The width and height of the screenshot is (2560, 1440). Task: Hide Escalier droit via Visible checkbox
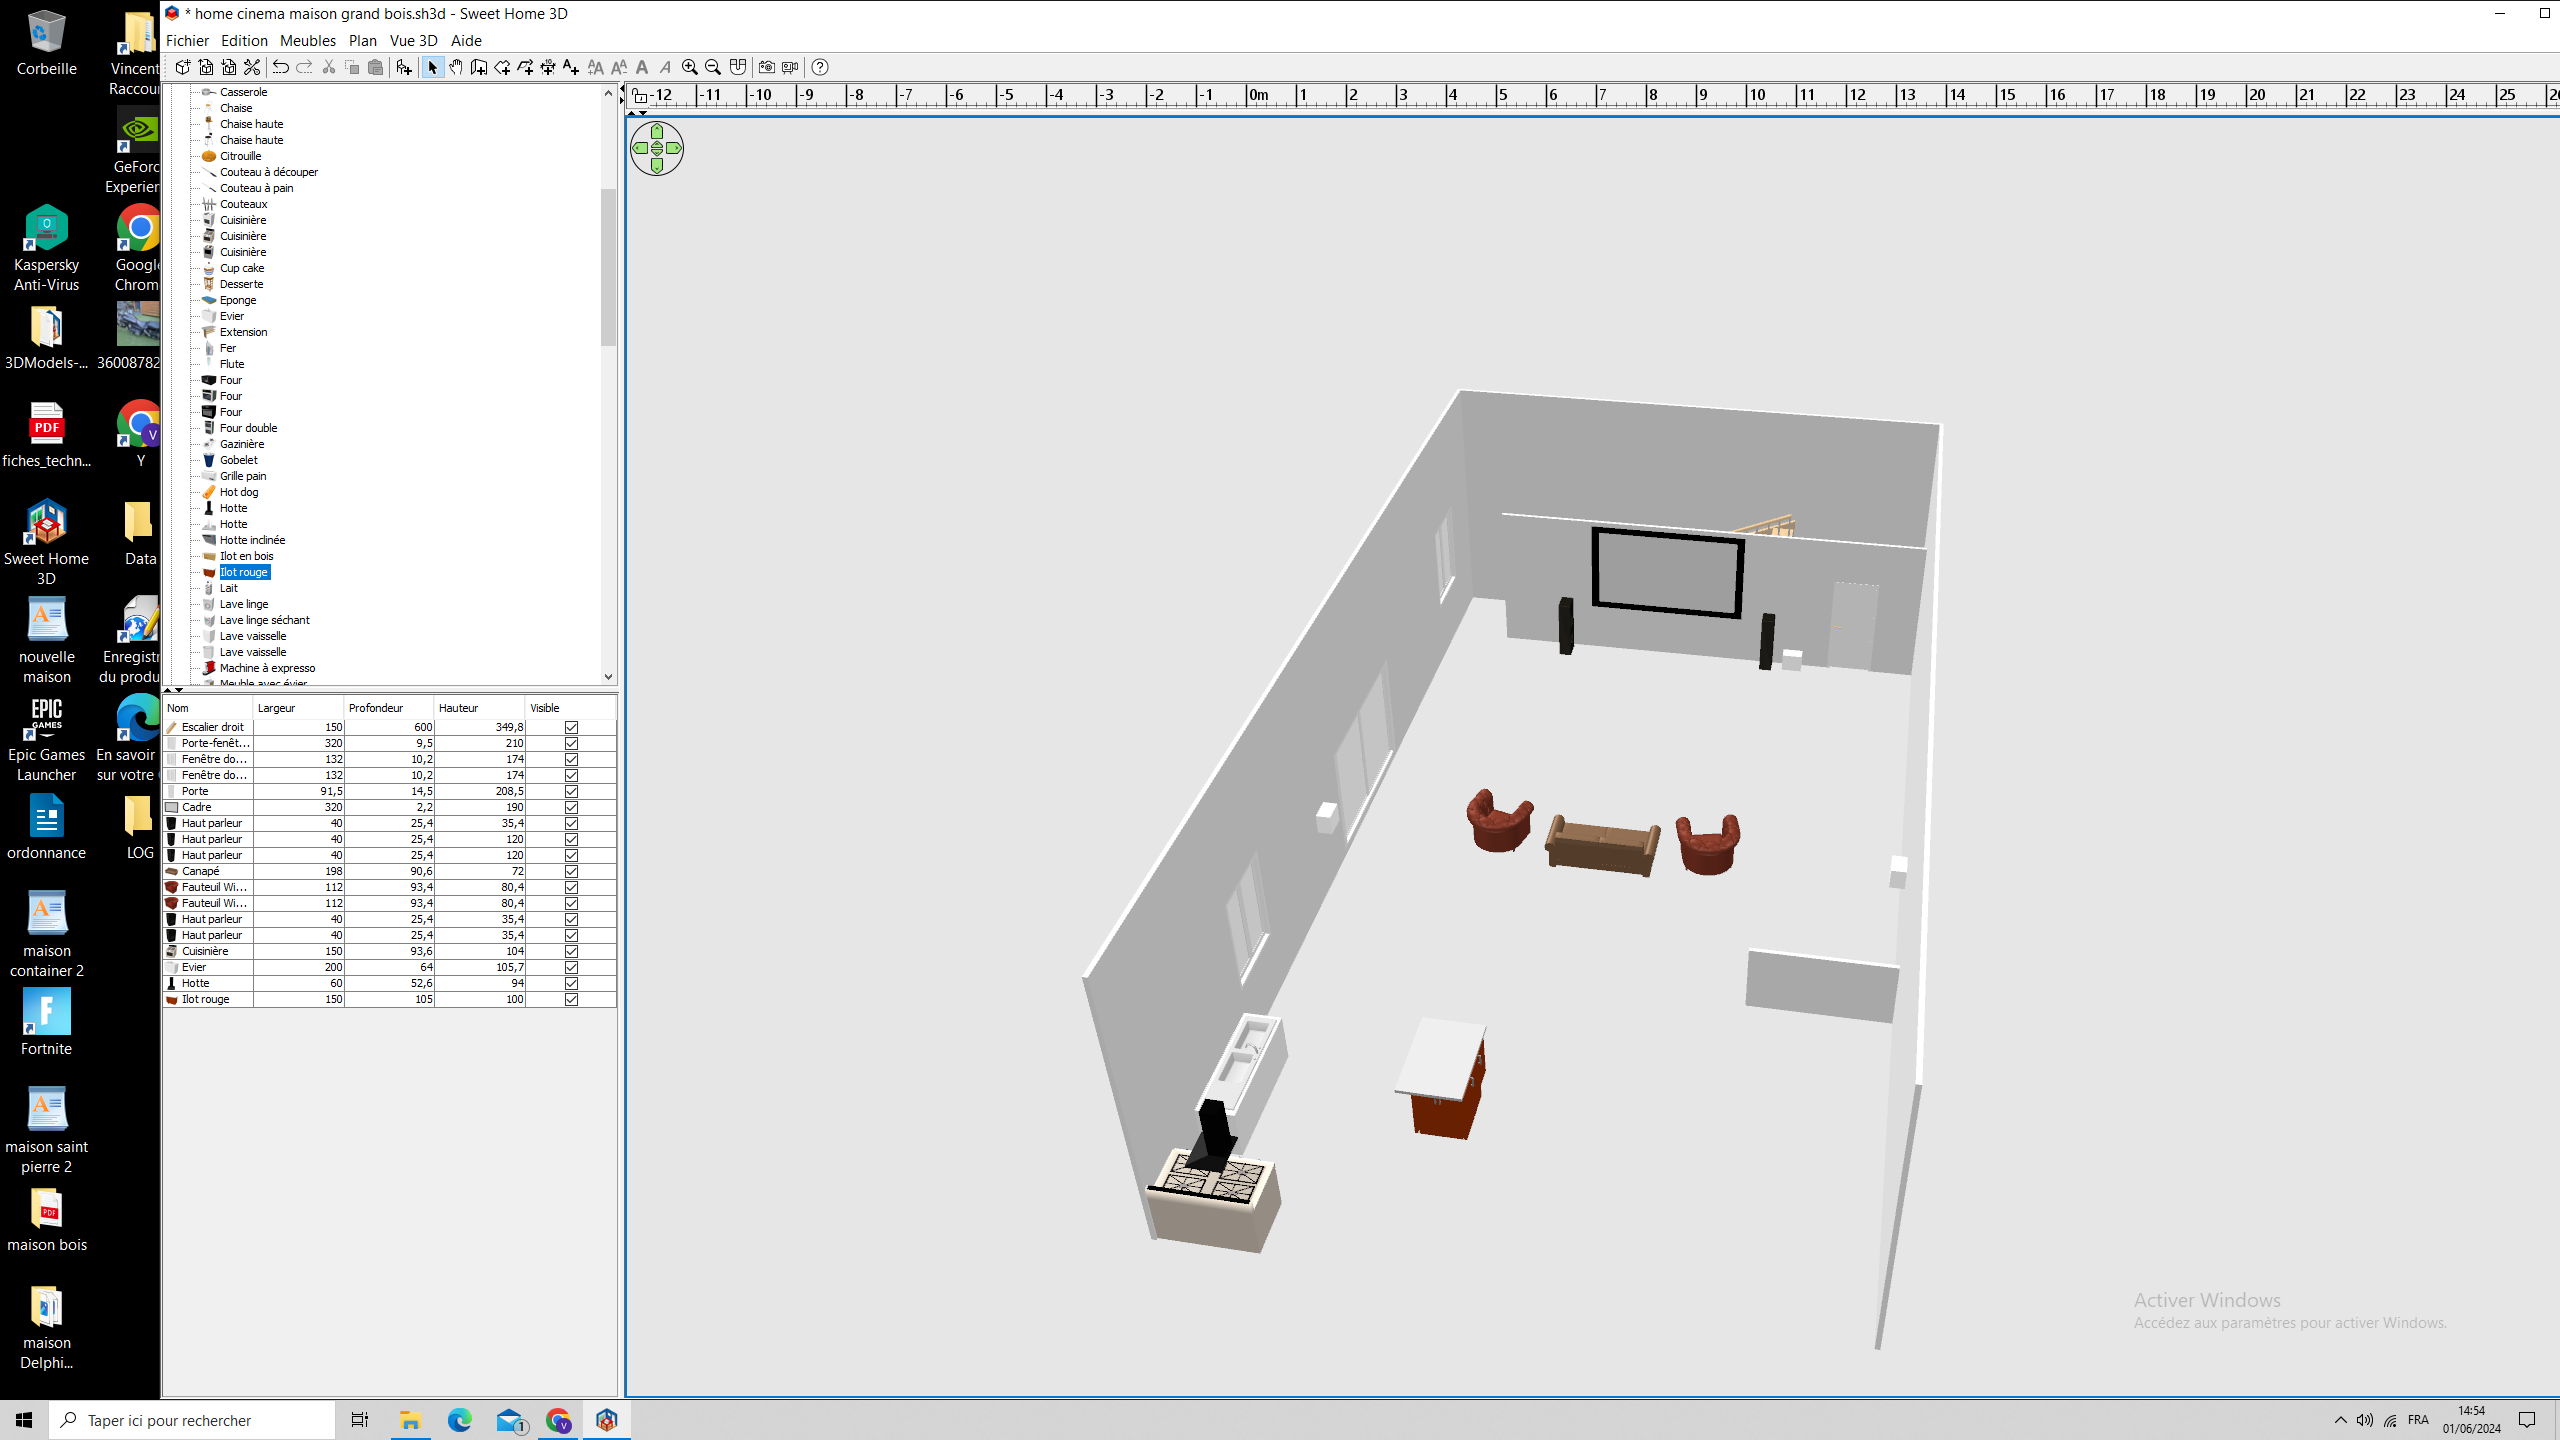coord(571,727)
